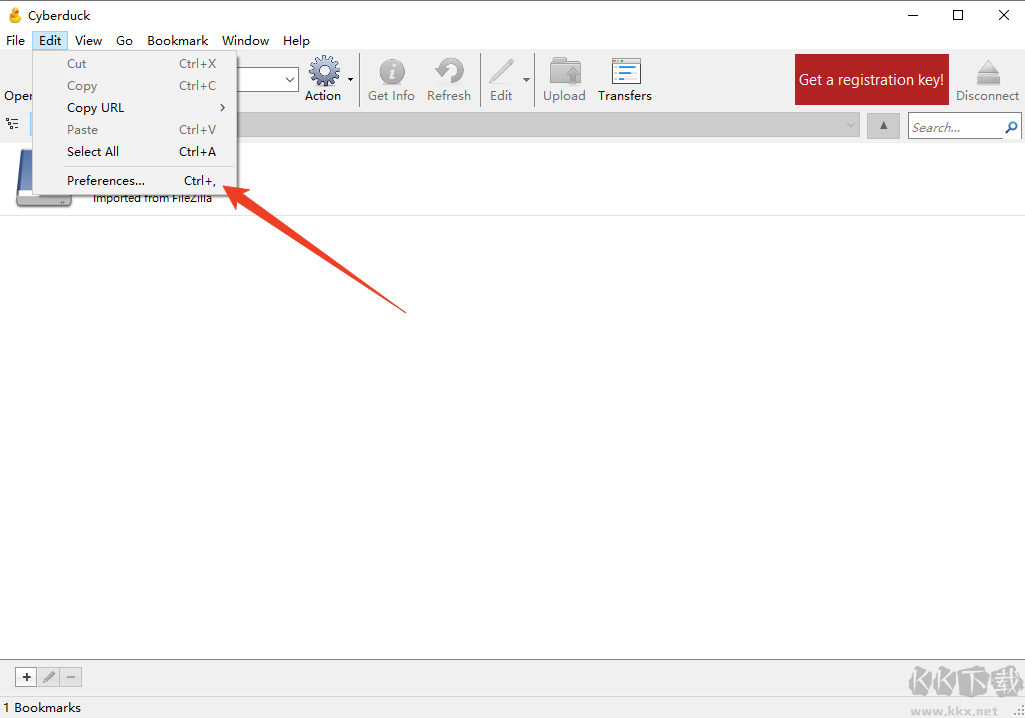The height and width of the screenshot is (718, 1025).
Task: Open the Help menu
Action: 296,41
